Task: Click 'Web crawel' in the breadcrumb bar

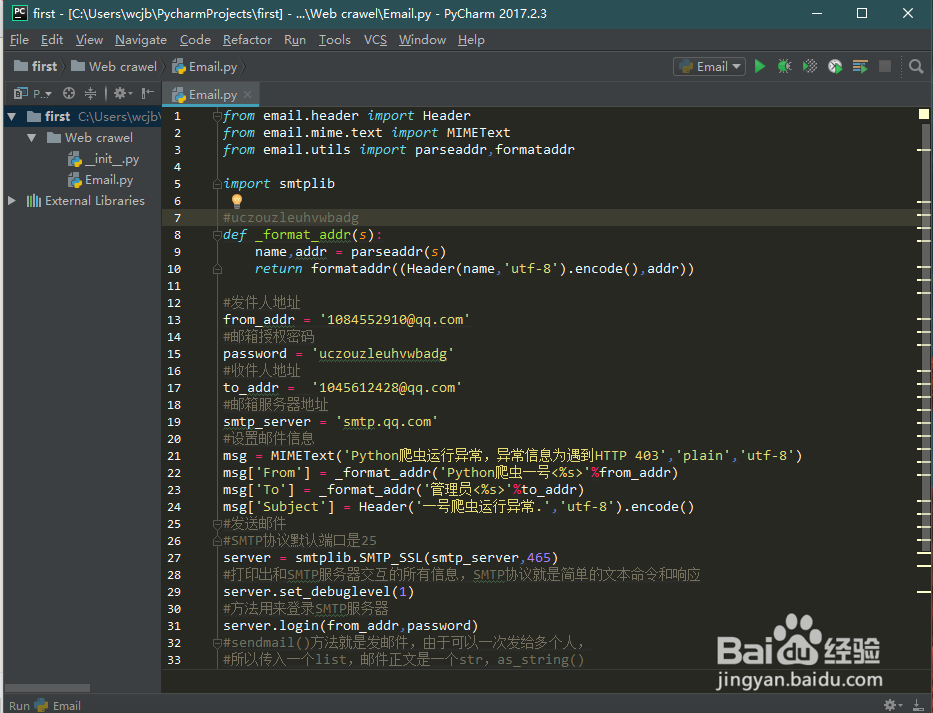Action: (114, 66)
